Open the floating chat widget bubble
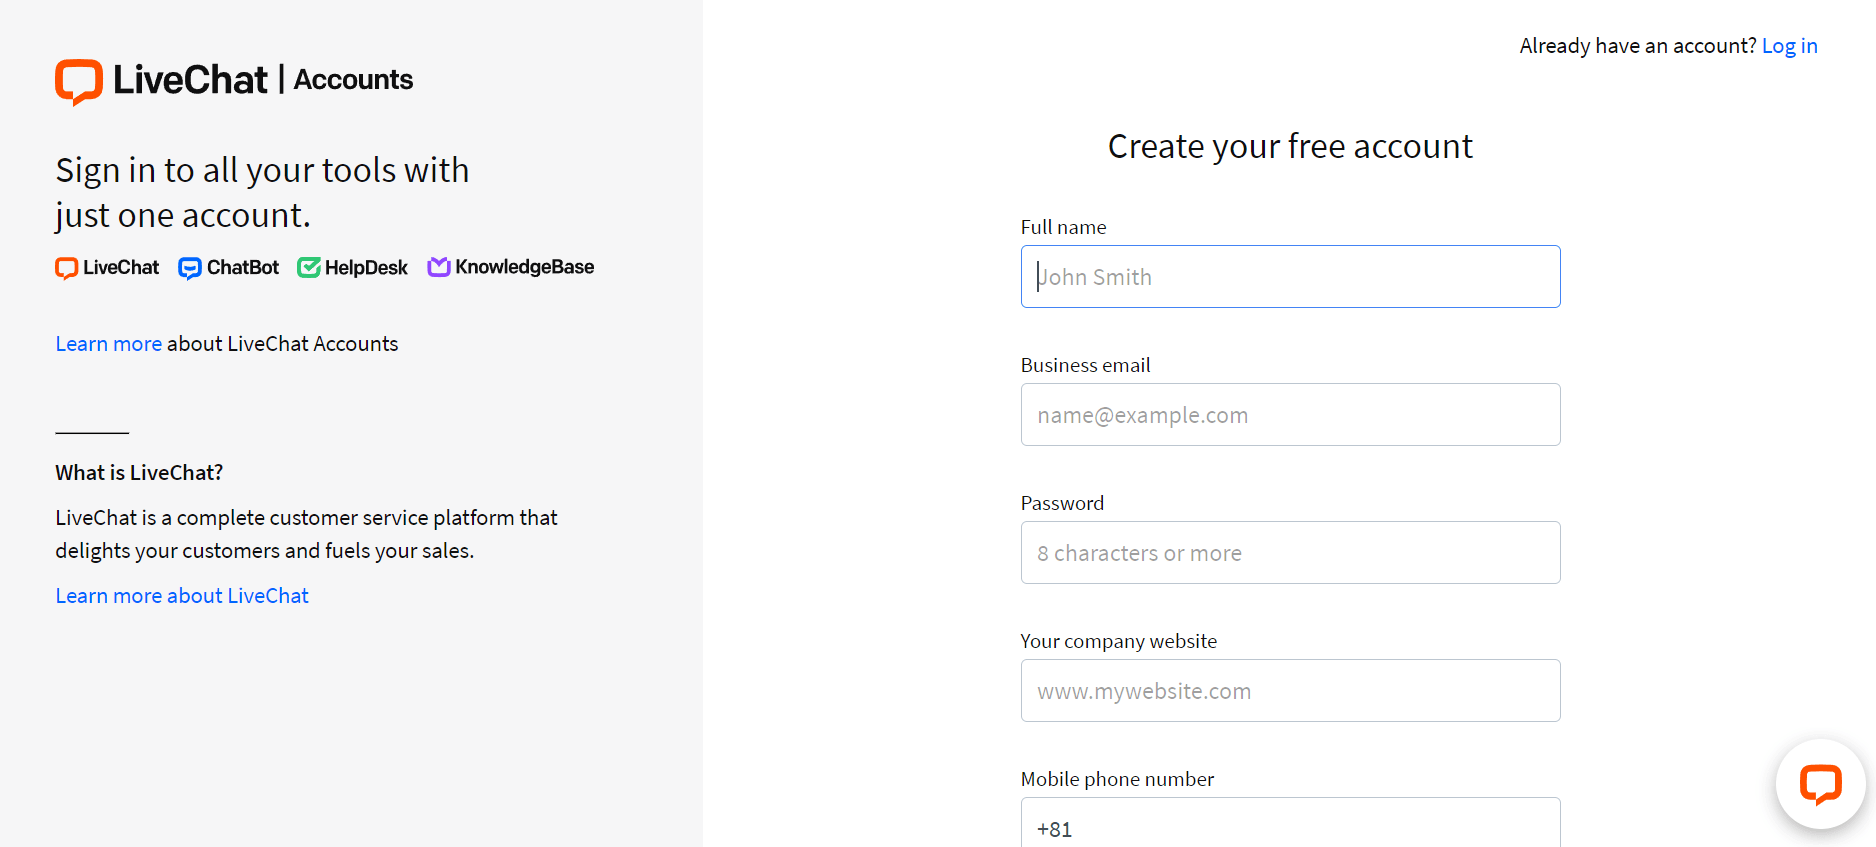This screenshot has height=847, width=1876. point(1820,784)
